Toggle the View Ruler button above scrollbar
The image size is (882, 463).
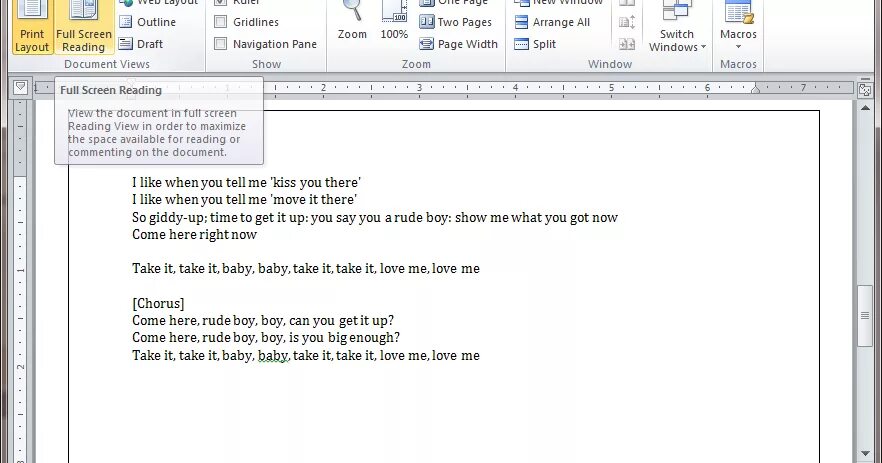click(865, 89)
